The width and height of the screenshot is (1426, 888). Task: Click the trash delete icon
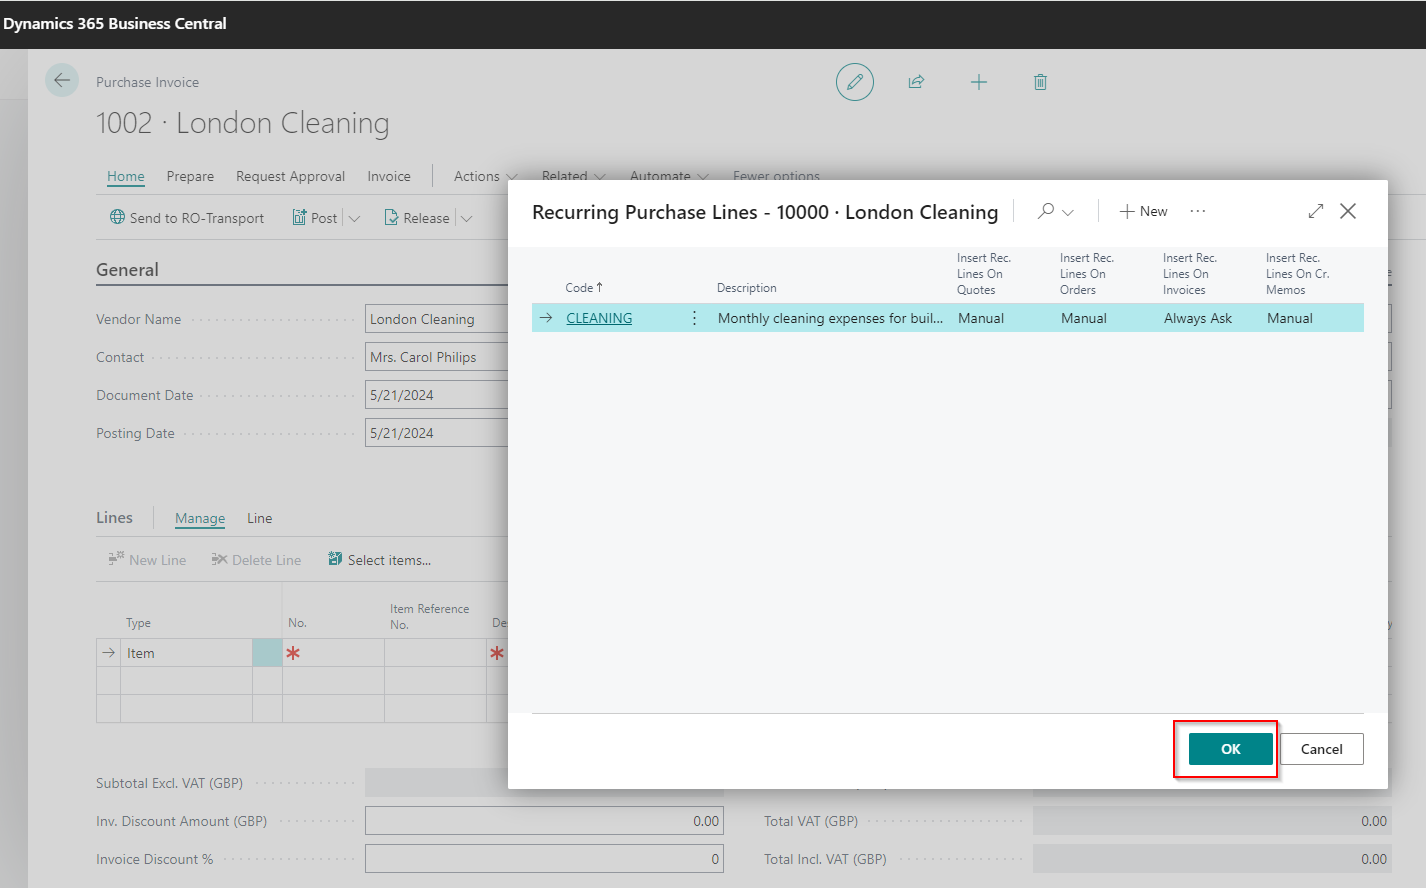pos(1040,82)
